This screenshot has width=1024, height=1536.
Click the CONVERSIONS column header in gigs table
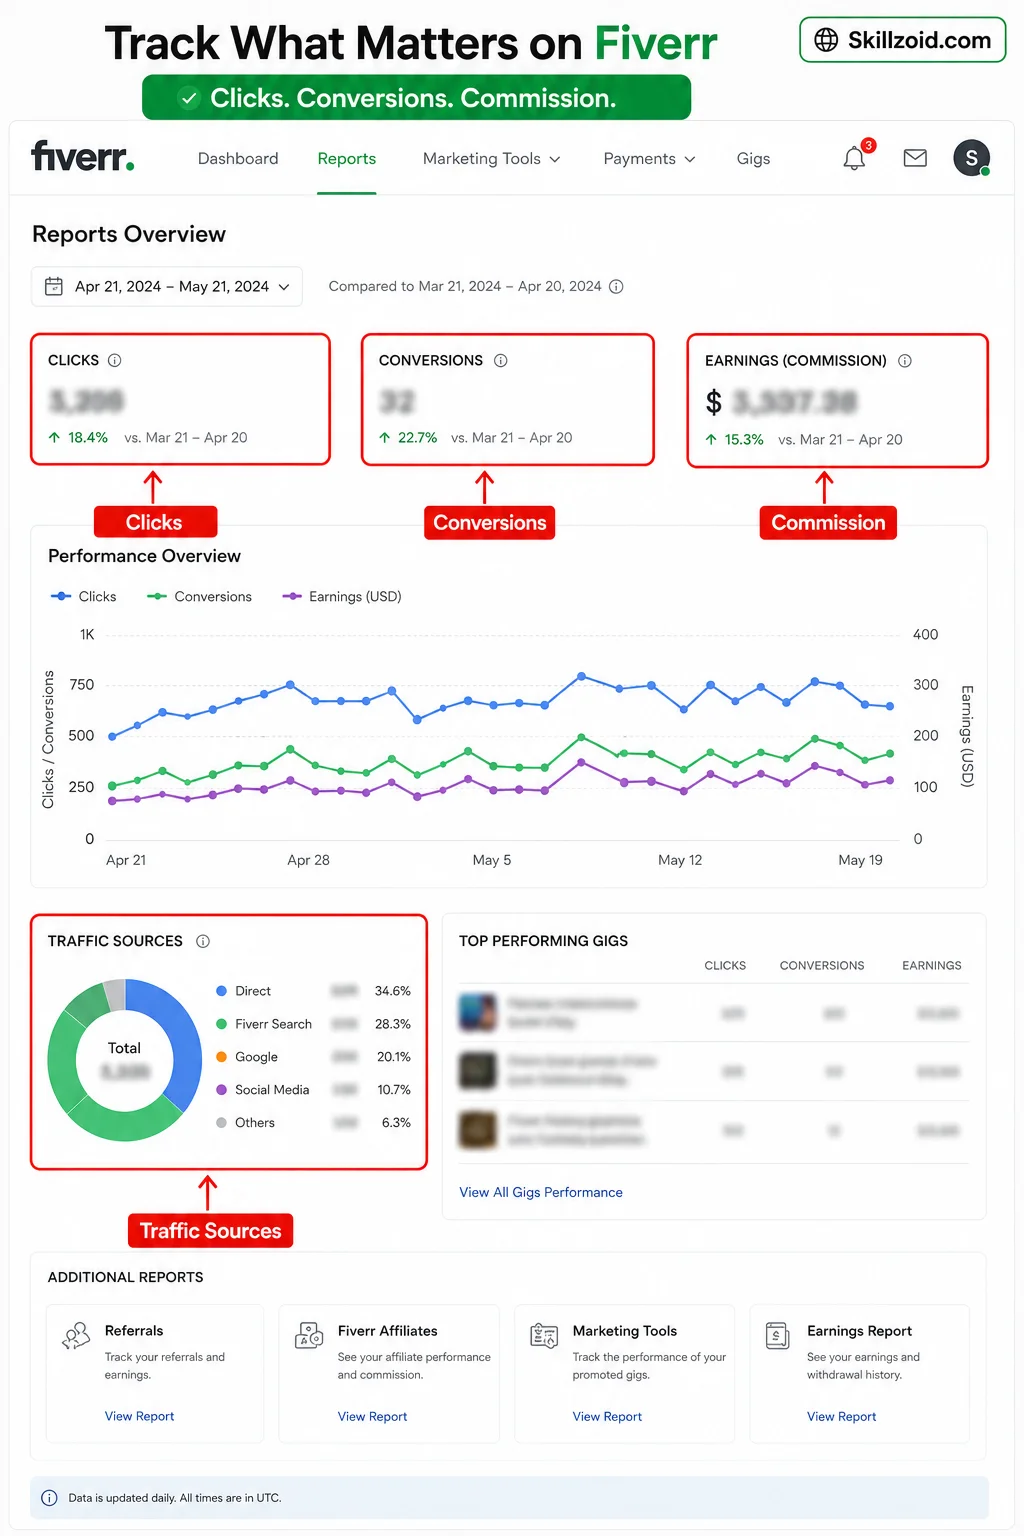tap(822, 965)
